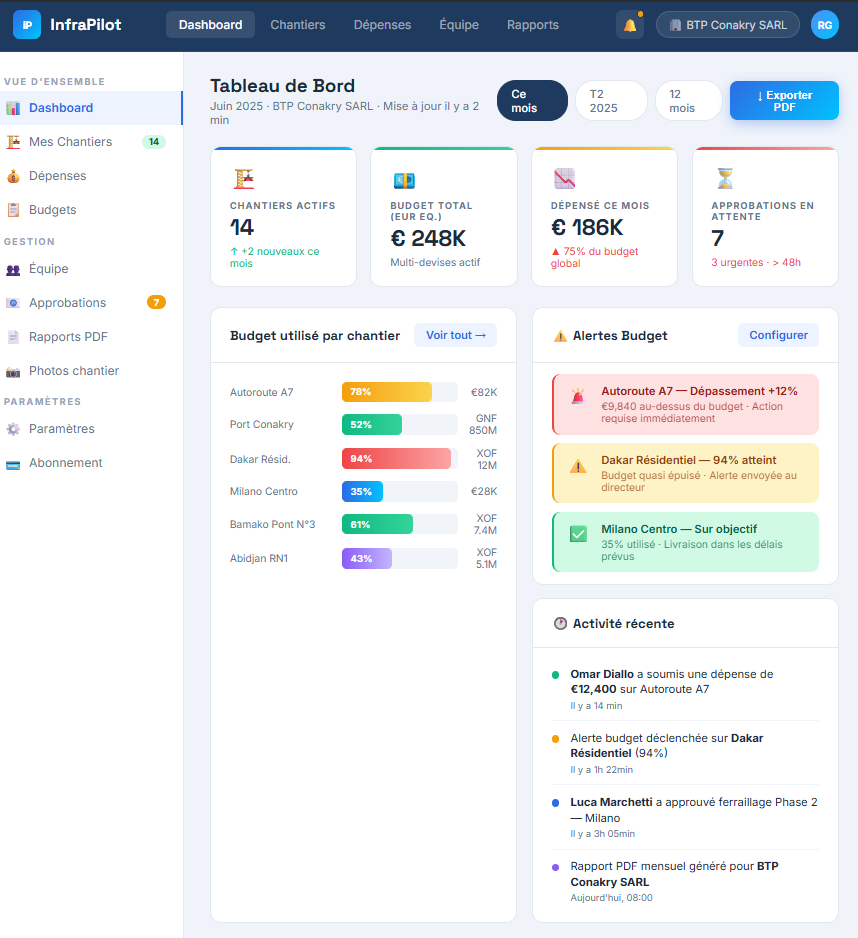Click the Luca Marchetti approval activity entry
This screenshot has height=938, width=858.
pos(685,817)
